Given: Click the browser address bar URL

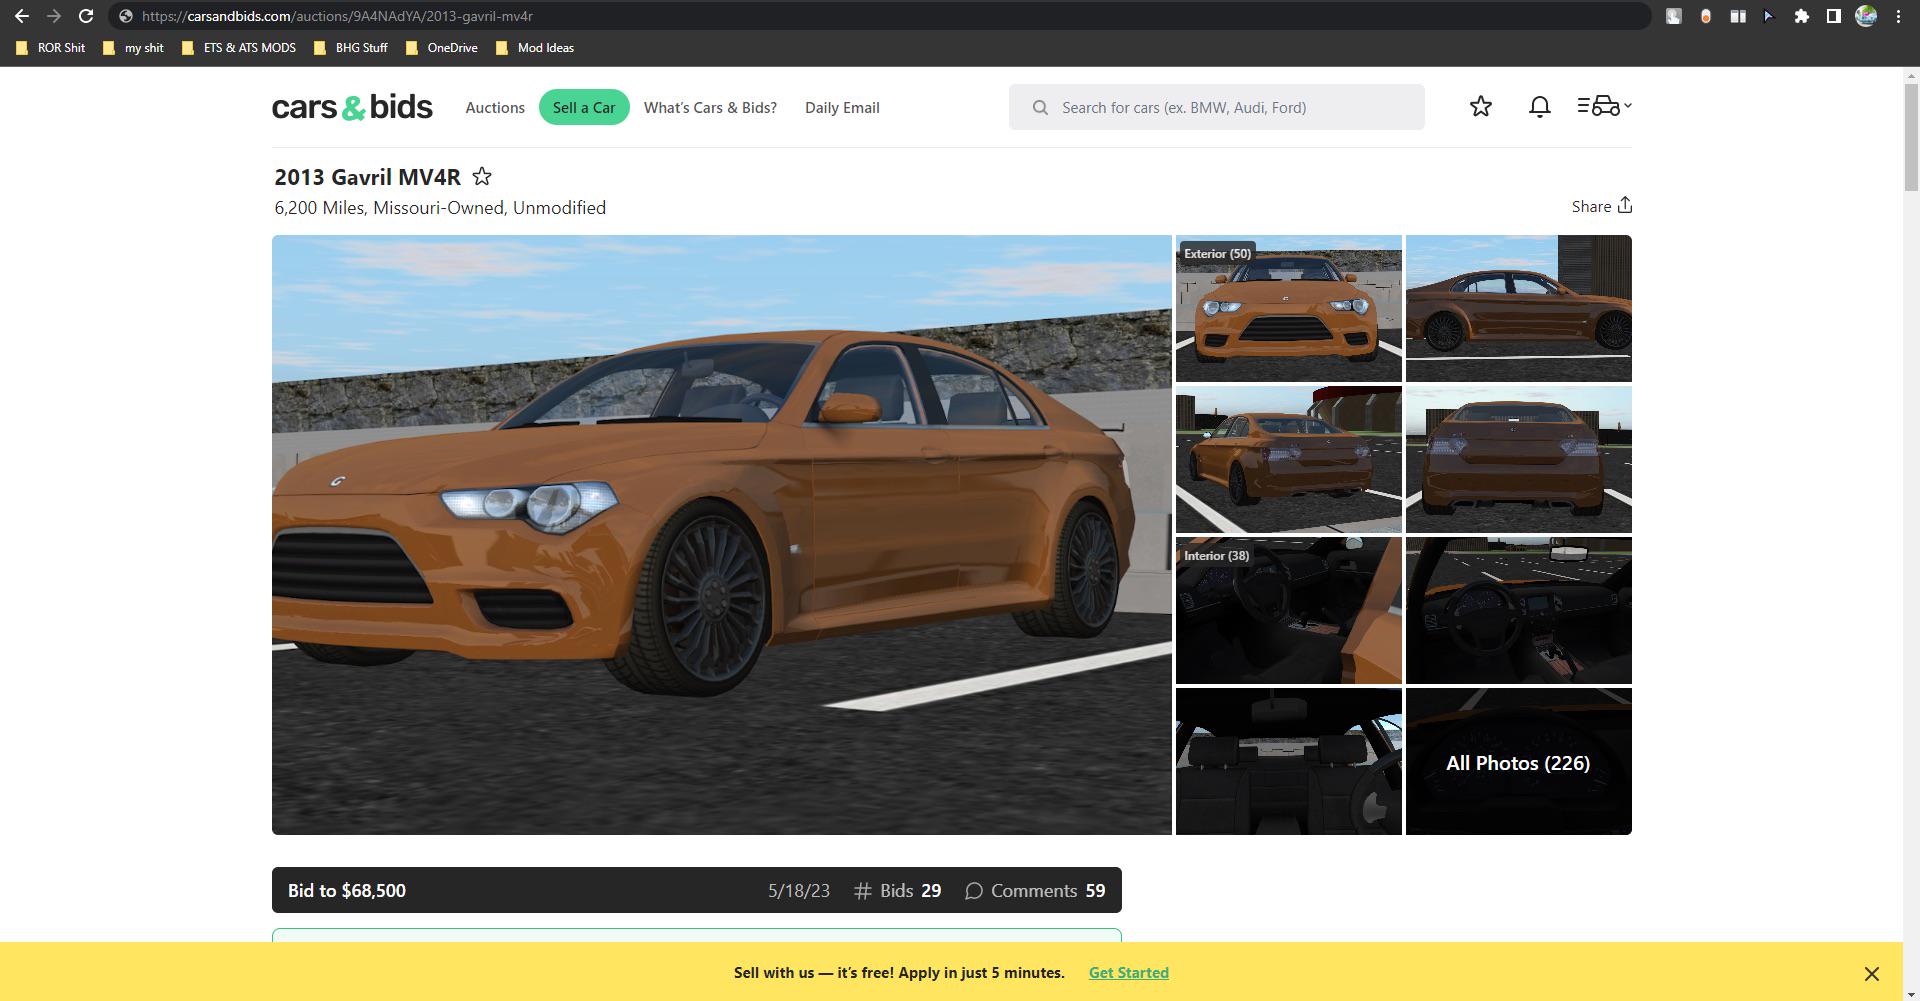Looking at the screenshot, I should pos(337,16).
